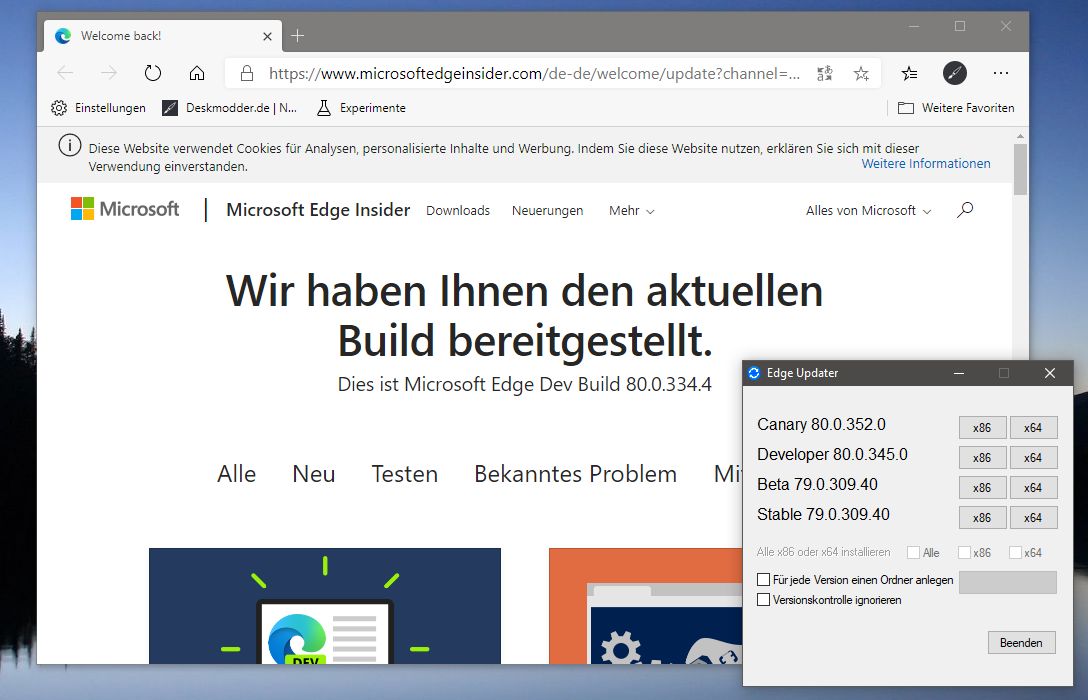Open the Neuerungen navigation link
The height and width of the screenshot is (700, 1088).
pos(547,210)
